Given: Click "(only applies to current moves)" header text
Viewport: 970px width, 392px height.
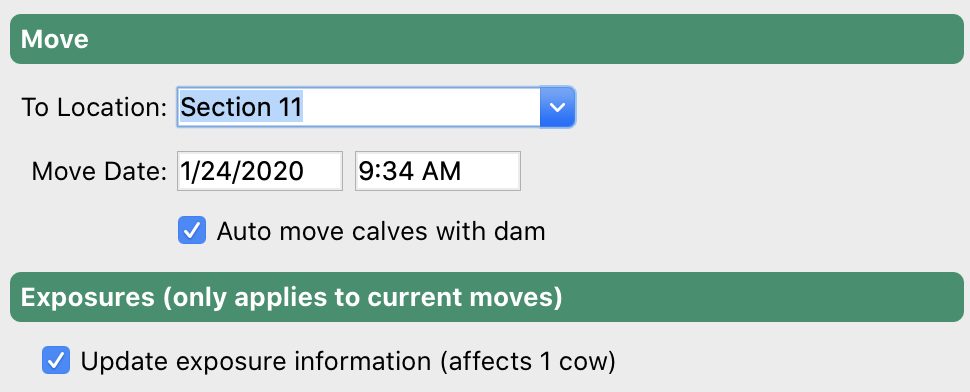Looking at the screenshot, I should 363,297.
